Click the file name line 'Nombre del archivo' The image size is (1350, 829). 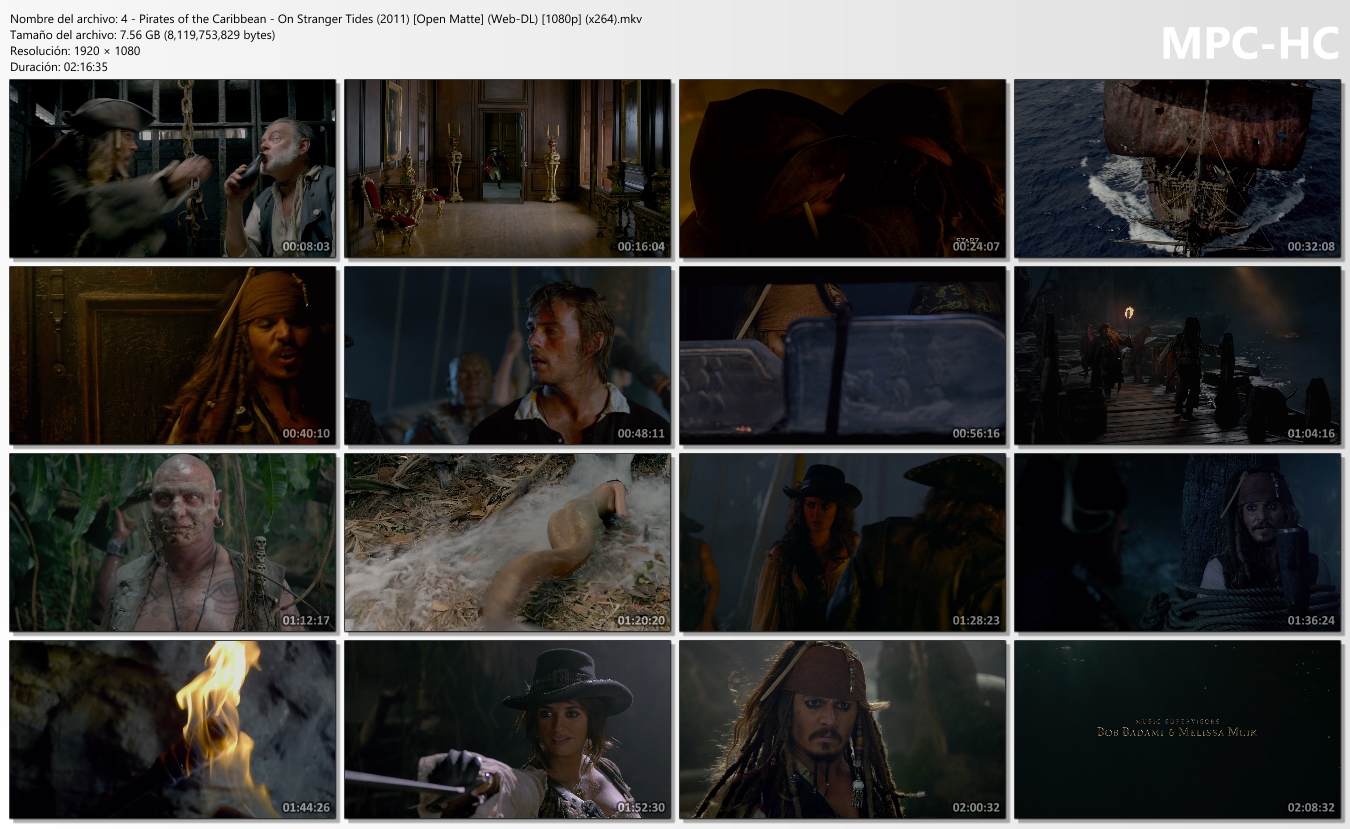(326, 19)
